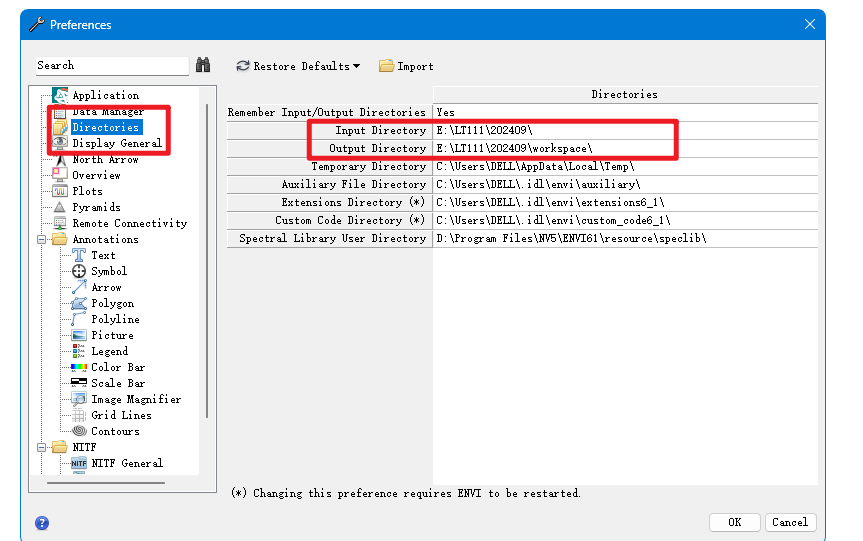Click the Custom Code Directory path value
Image resolution: width=863 pixels, height=541 pixels.
tap(625, 220)
